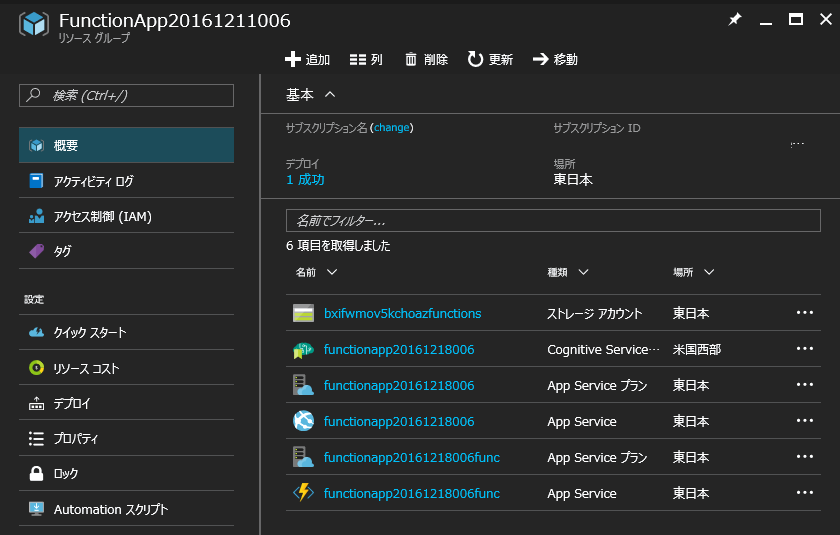
Task: Sort by the 種類 column chevron
Action: 583,272
